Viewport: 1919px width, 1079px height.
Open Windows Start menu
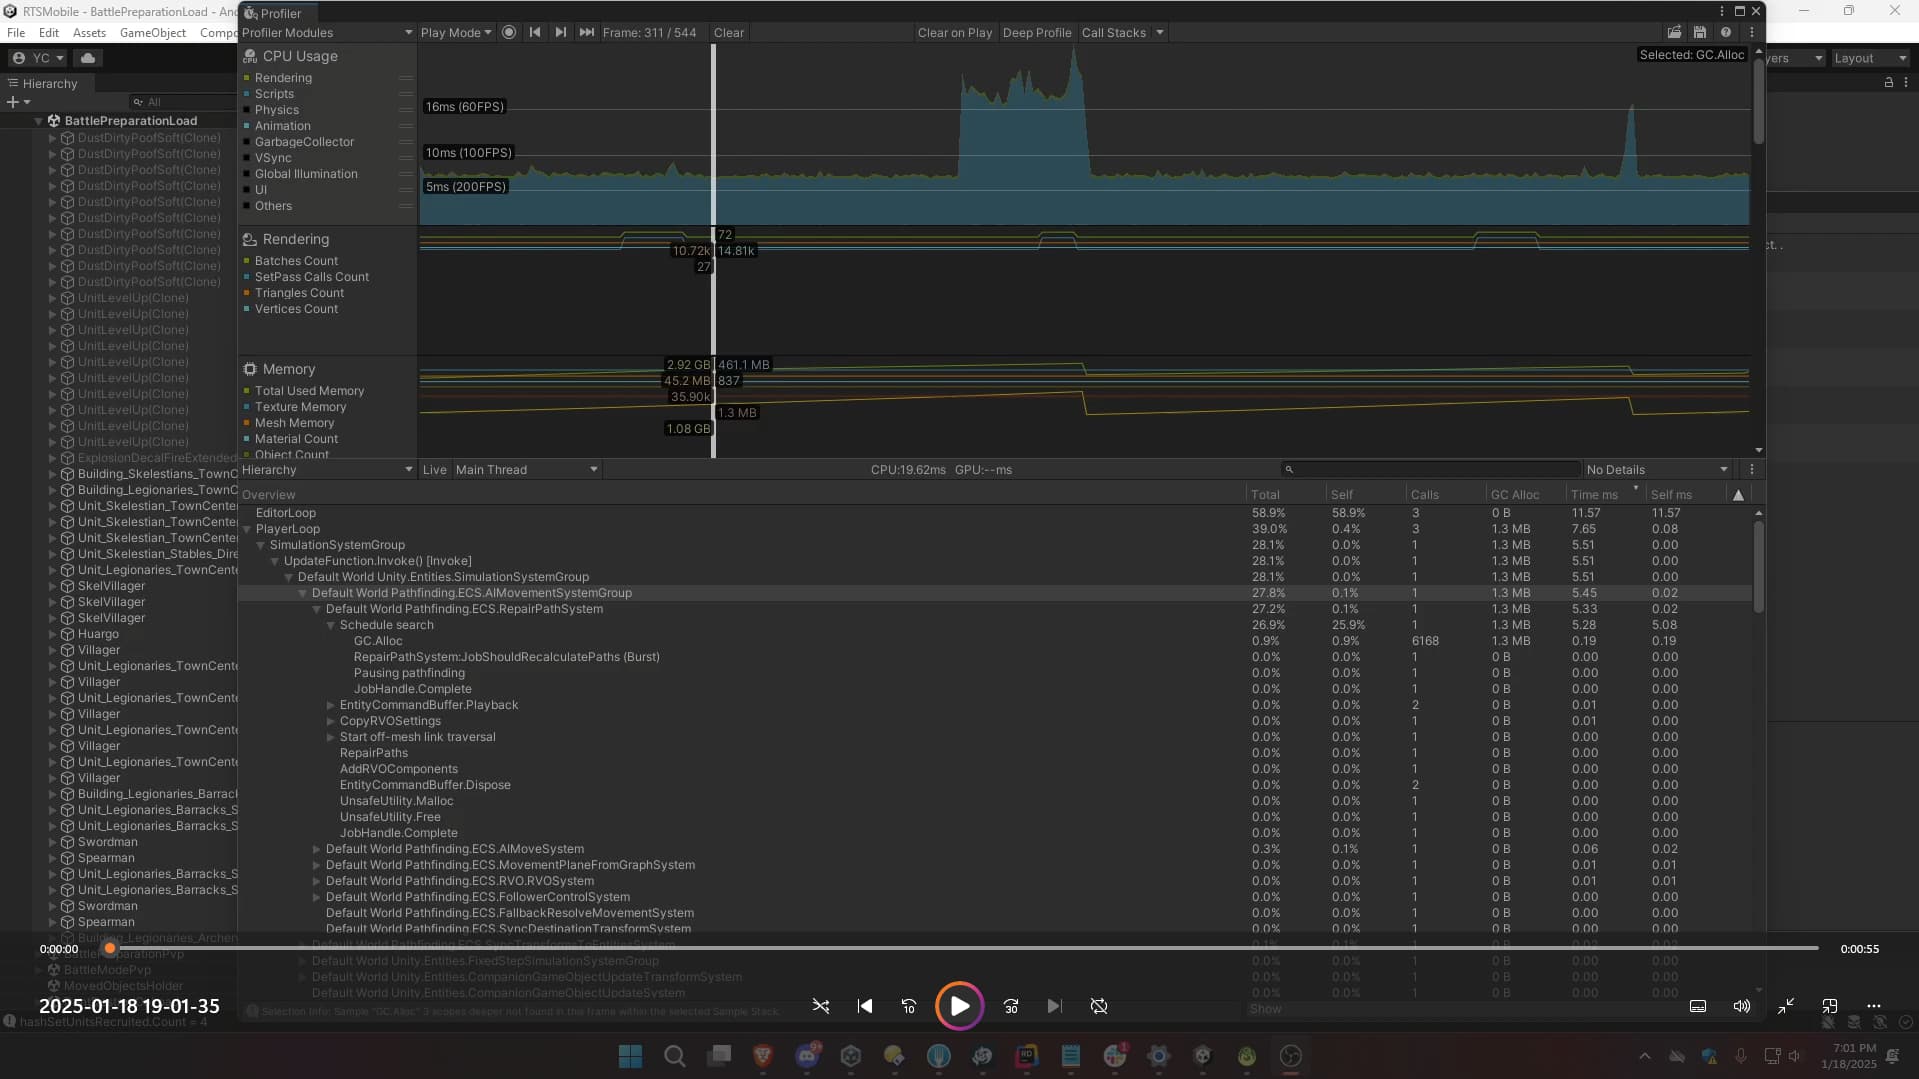[x=630, y=1056]
